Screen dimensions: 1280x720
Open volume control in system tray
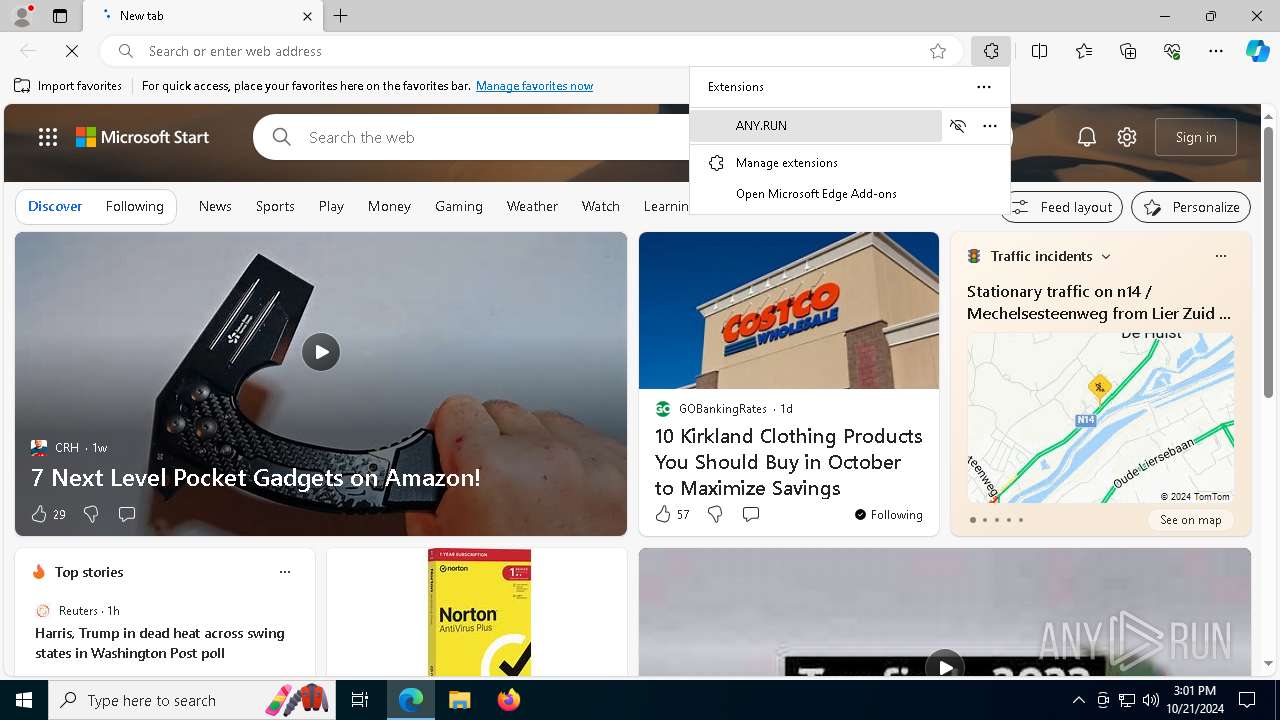click(x=1150, y=700)
